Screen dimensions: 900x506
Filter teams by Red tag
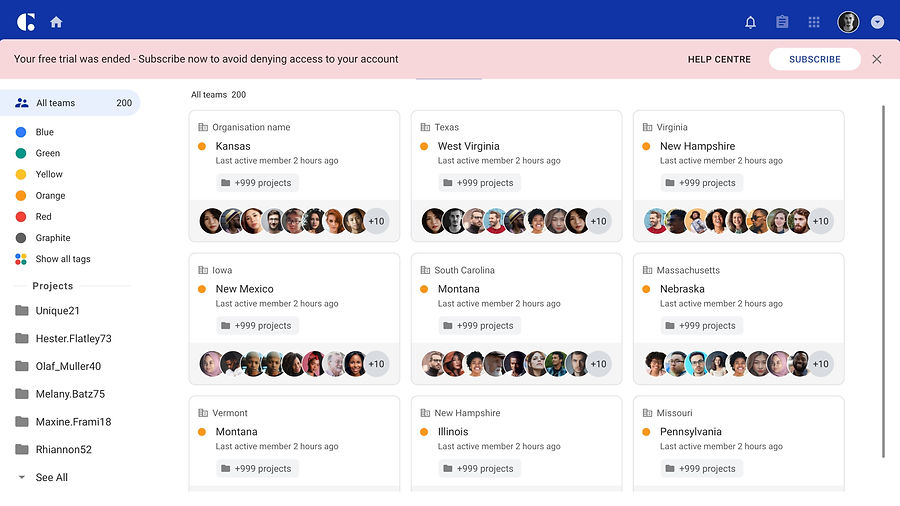tap(43, 217)
